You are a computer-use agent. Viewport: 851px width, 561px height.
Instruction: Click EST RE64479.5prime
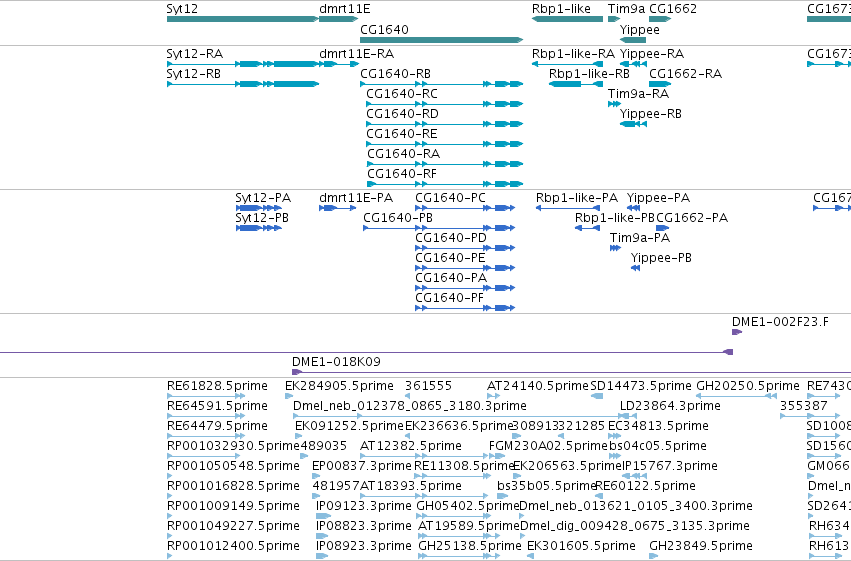coord(206,436)
